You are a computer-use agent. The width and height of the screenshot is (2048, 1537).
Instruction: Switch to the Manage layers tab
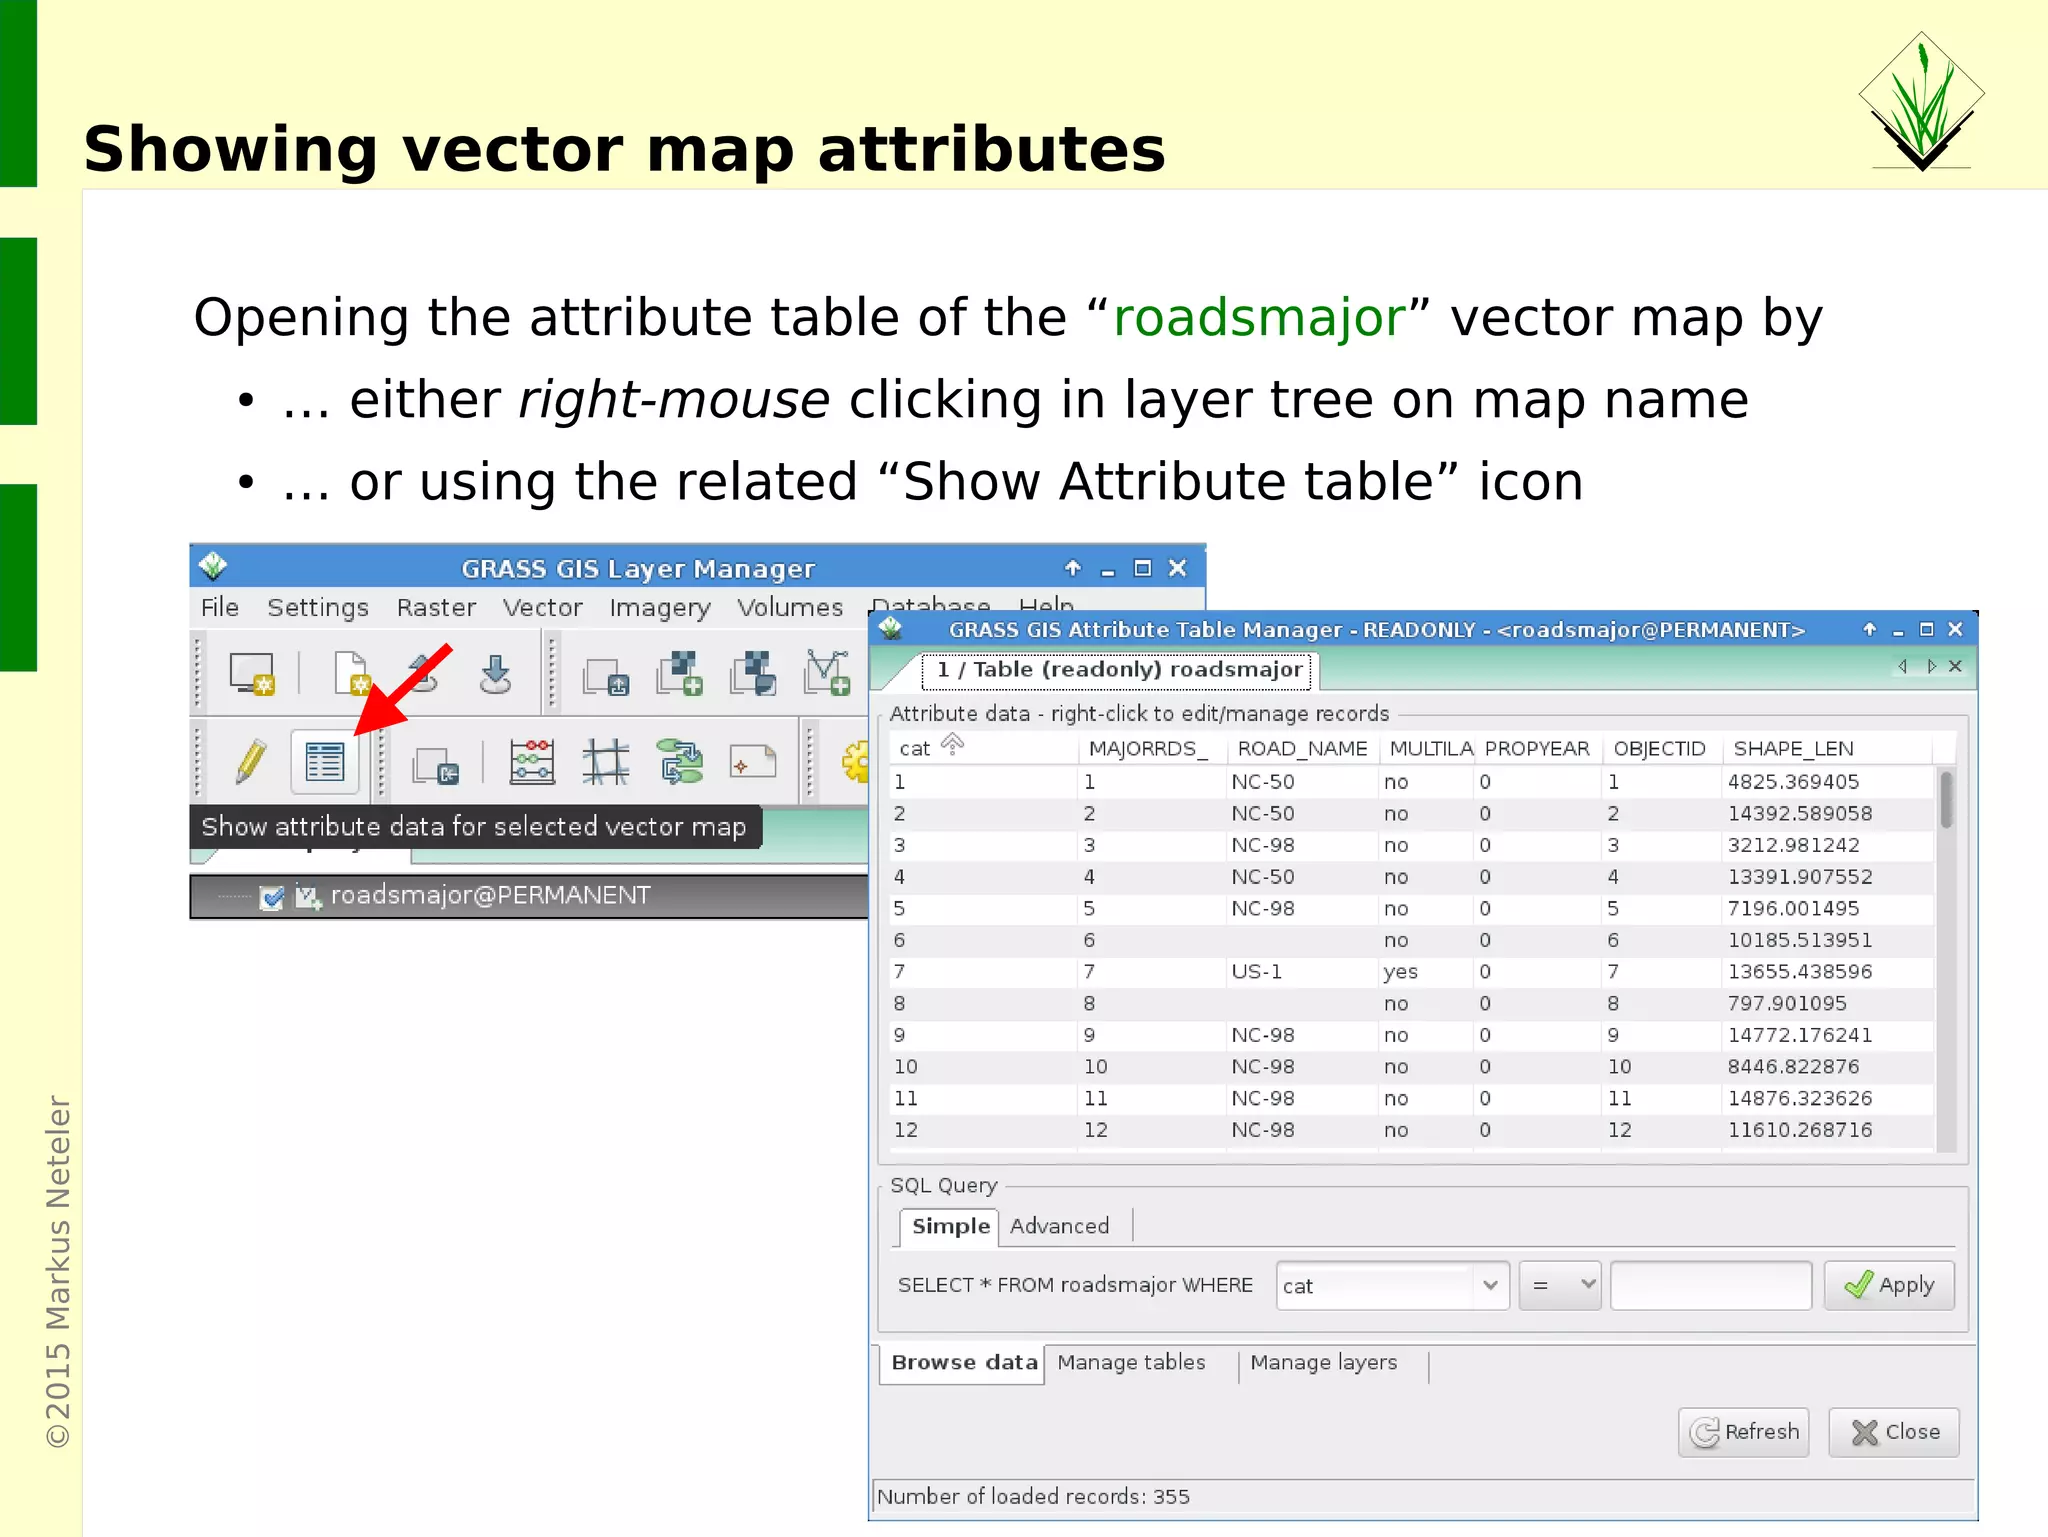point(1323,1362)
